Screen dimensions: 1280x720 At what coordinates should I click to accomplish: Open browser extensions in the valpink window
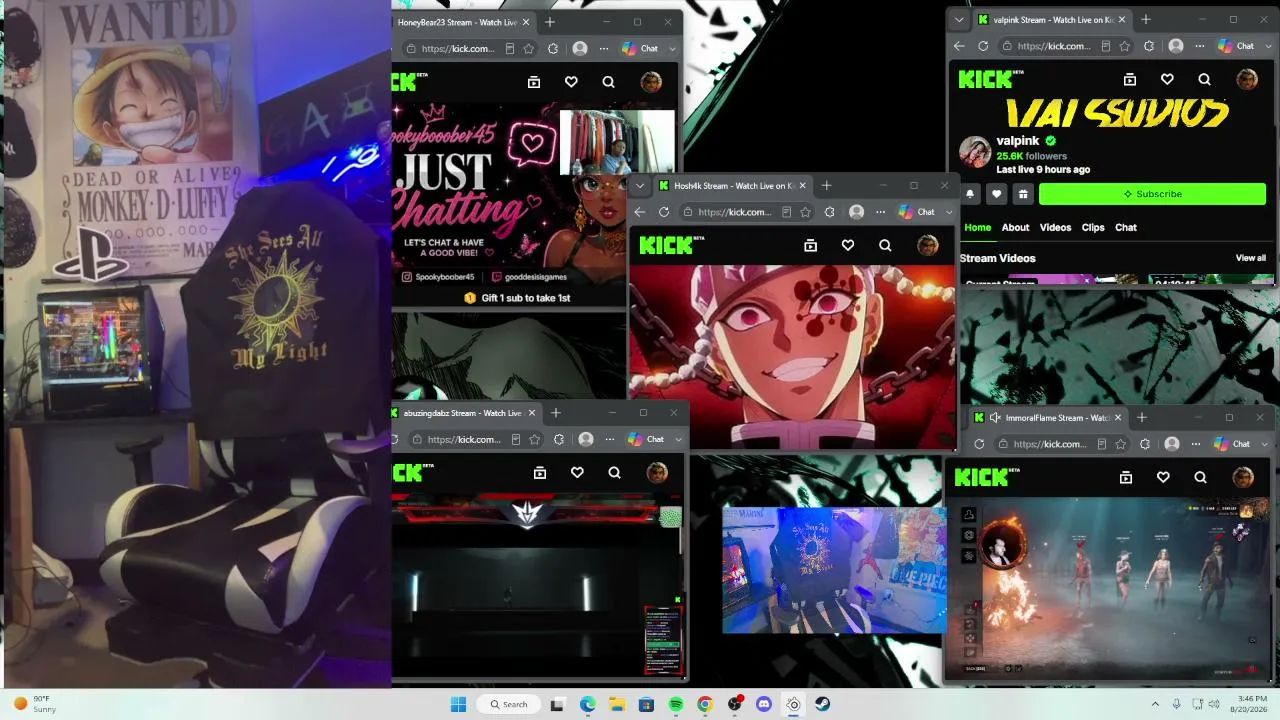(x=1148, y=46)
